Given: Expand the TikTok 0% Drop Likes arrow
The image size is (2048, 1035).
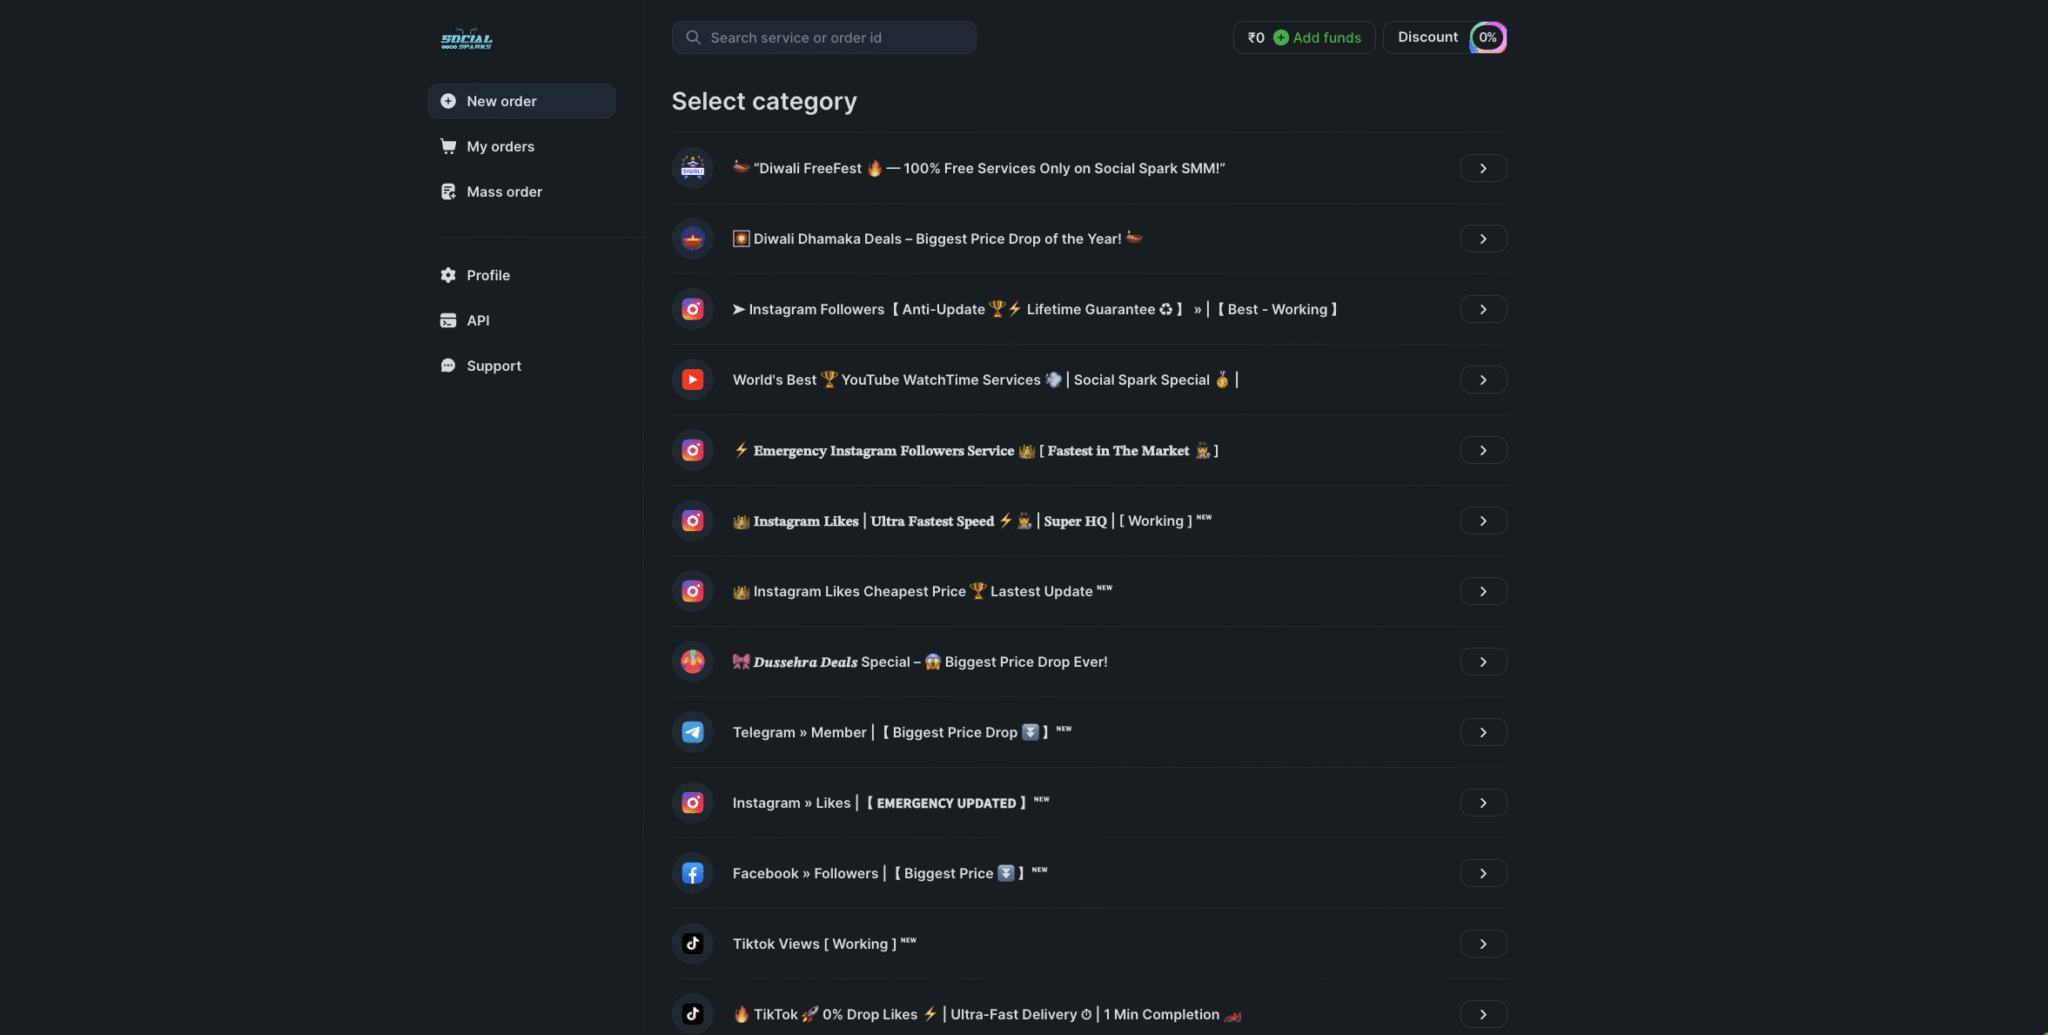Looking at the screenshot, I should (1483, 1014).
